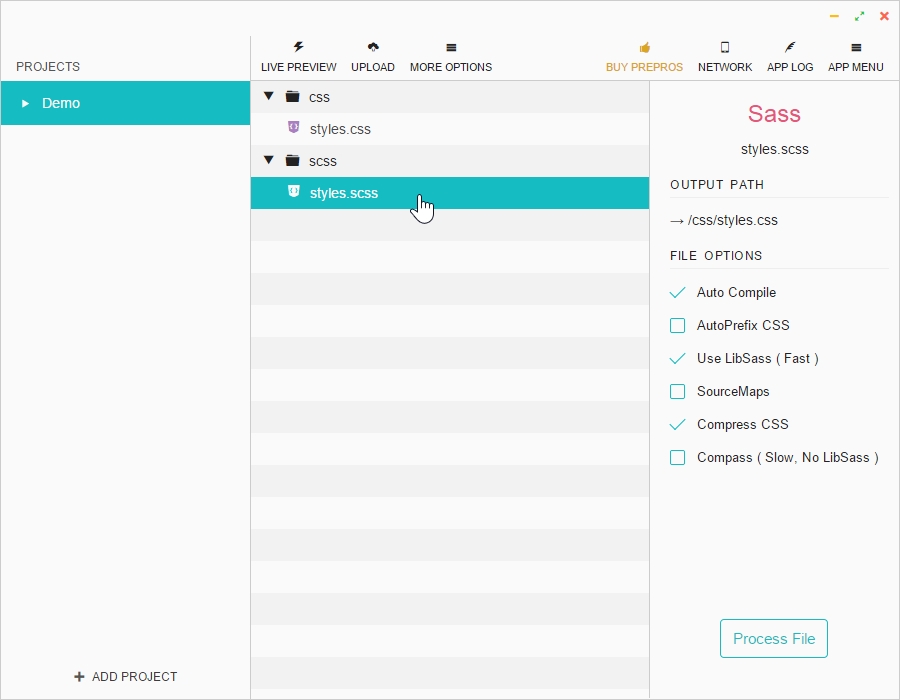Open Live Preview
This screenshot has width=900, height=700.
click(298, 55)
